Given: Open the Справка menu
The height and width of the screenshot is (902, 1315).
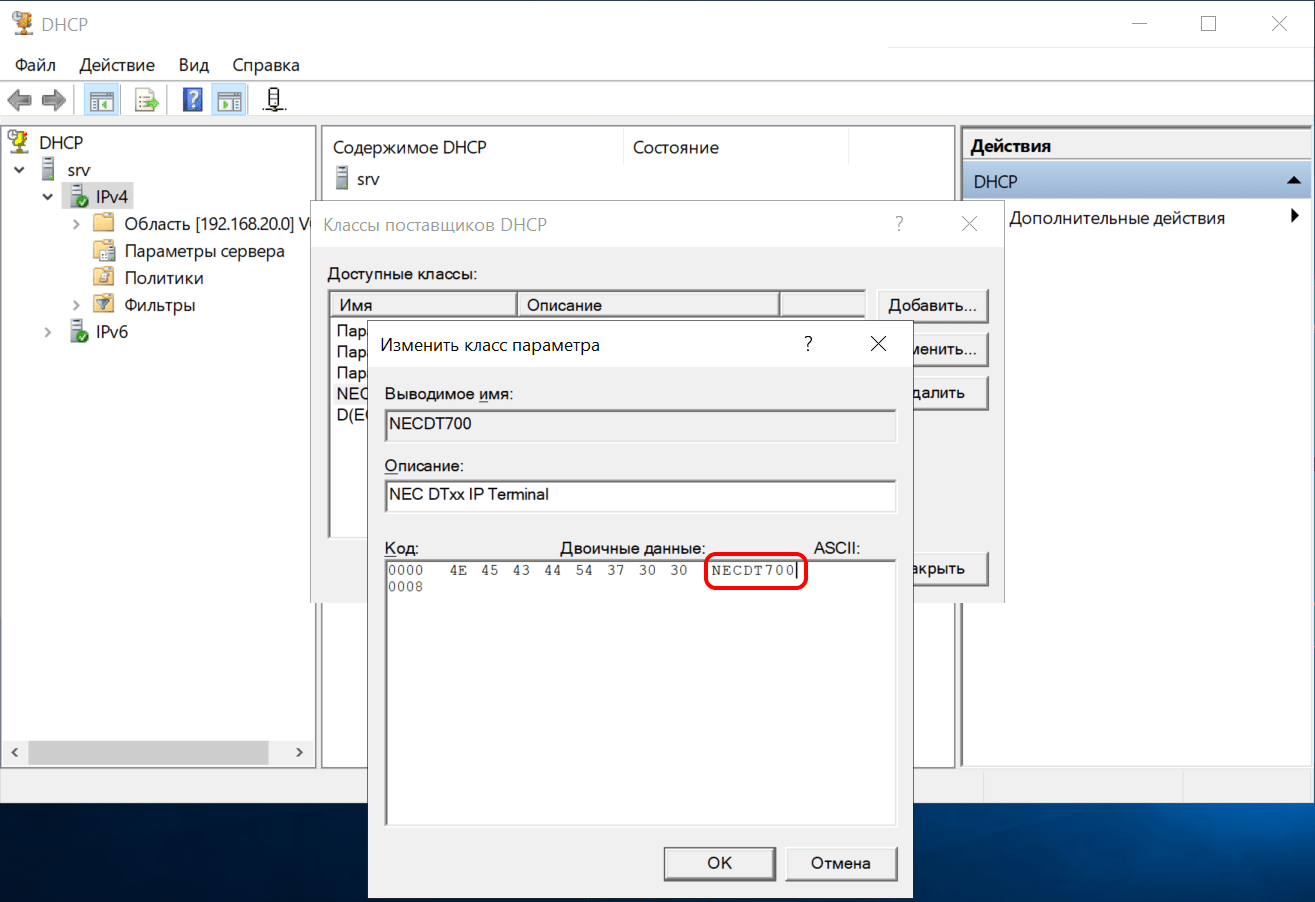Looking at the screenshot, I should [x=265, y=65].
